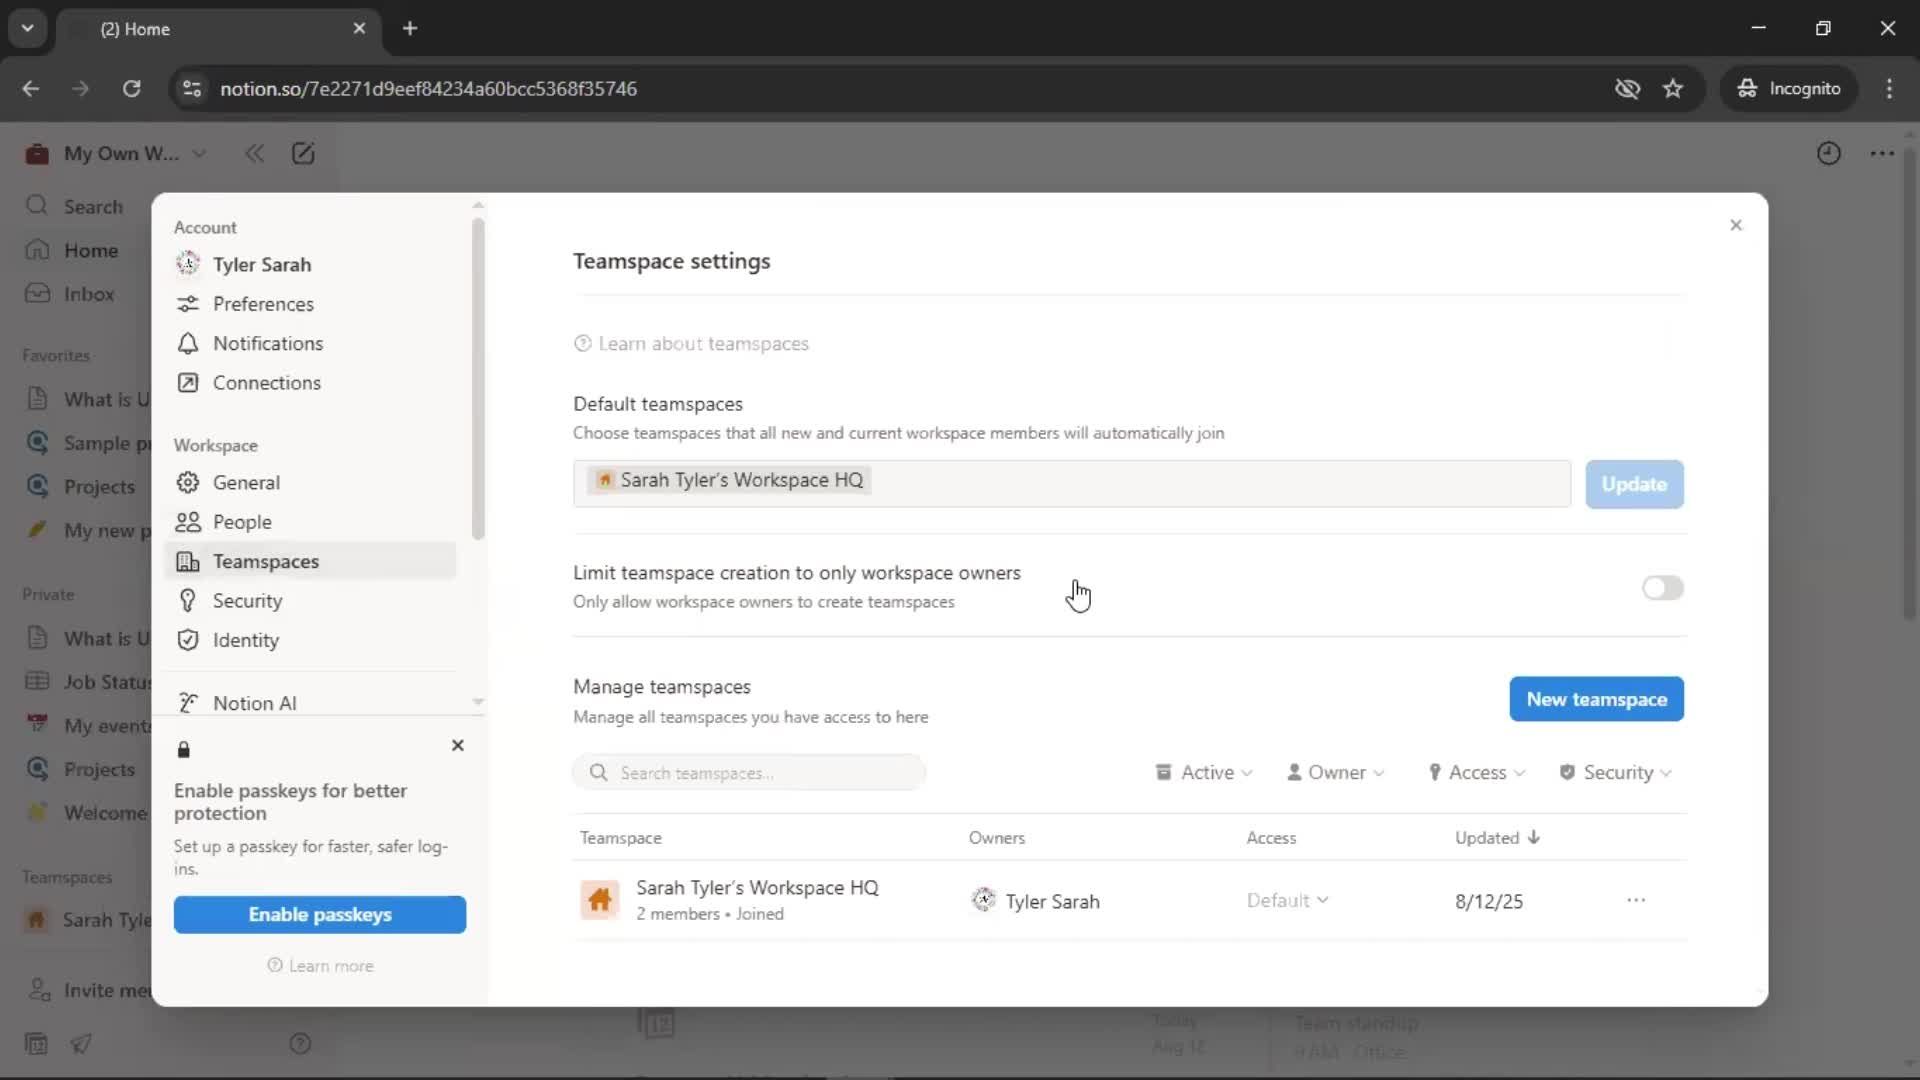The height and width of the screenshot is (1080, 1920).
Task: Open browser menu three dots
Action: [1889, 88]
